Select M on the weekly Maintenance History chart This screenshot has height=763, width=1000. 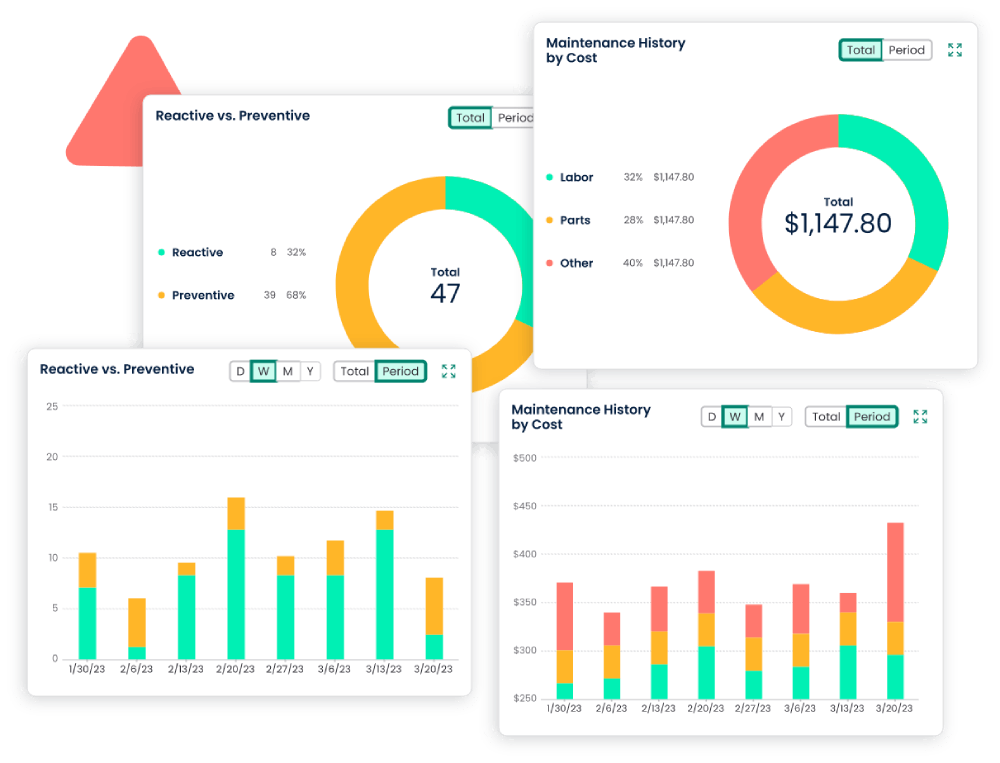click(x=758, y=417)
